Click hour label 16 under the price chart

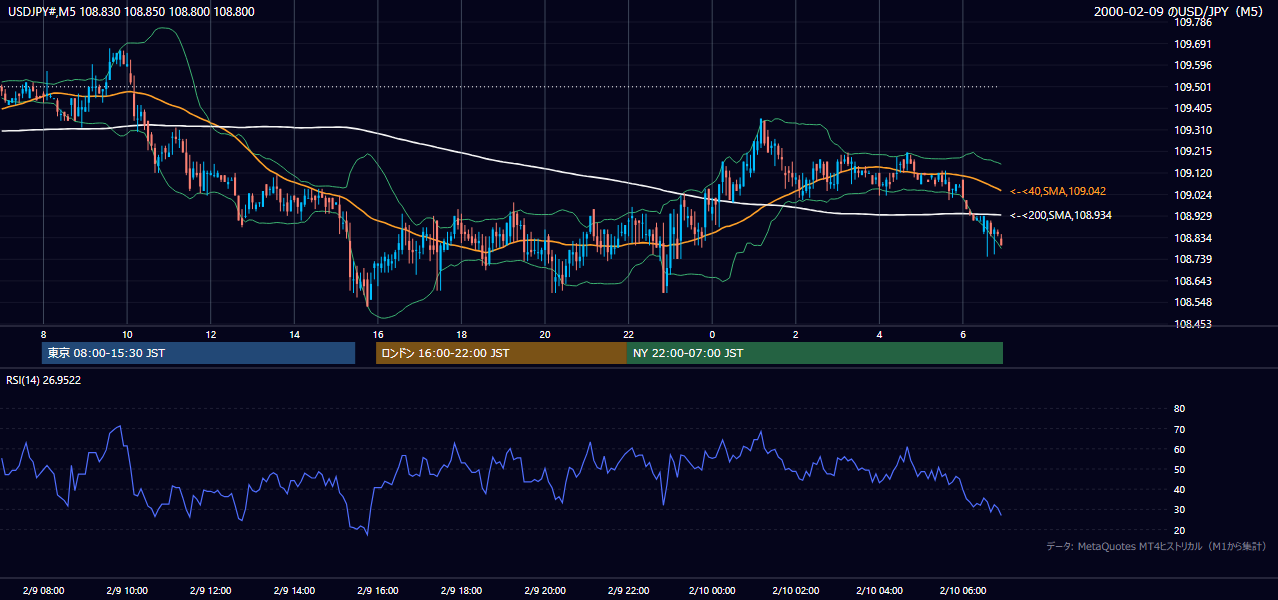377,334
